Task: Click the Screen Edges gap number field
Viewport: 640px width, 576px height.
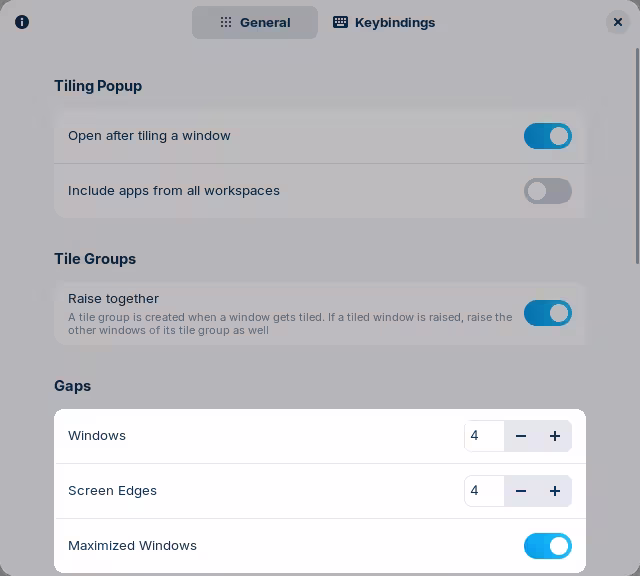Action: click(x=484, y=491)
